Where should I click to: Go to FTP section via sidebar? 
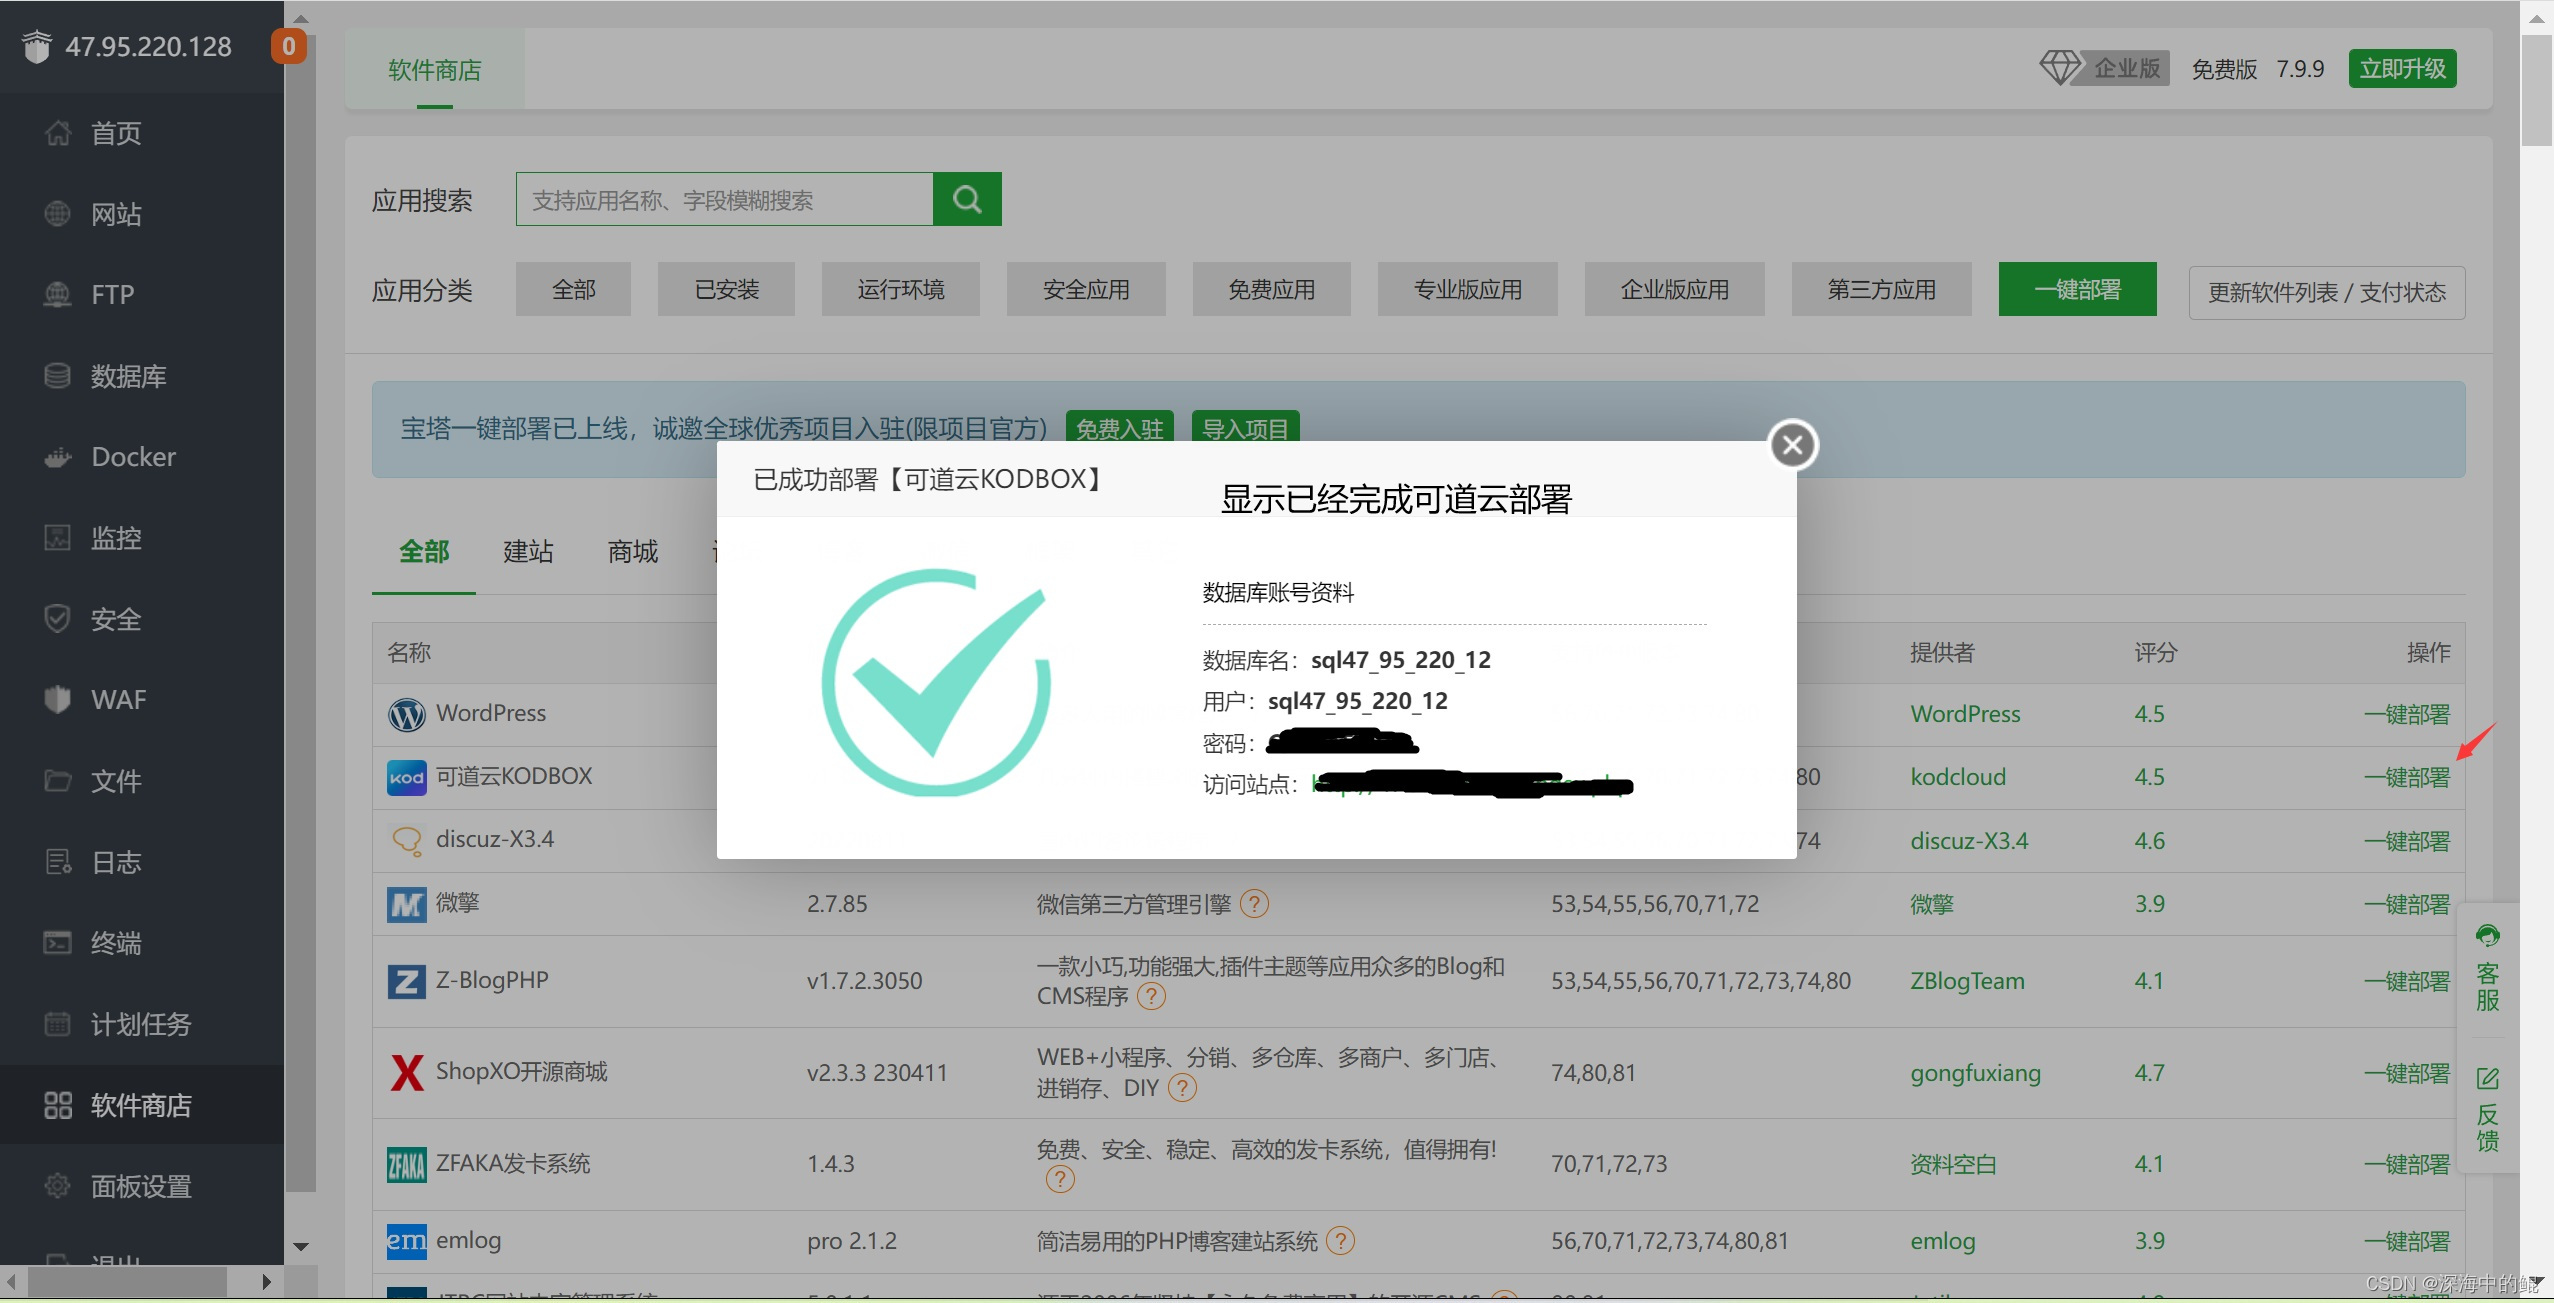(112, 295)
